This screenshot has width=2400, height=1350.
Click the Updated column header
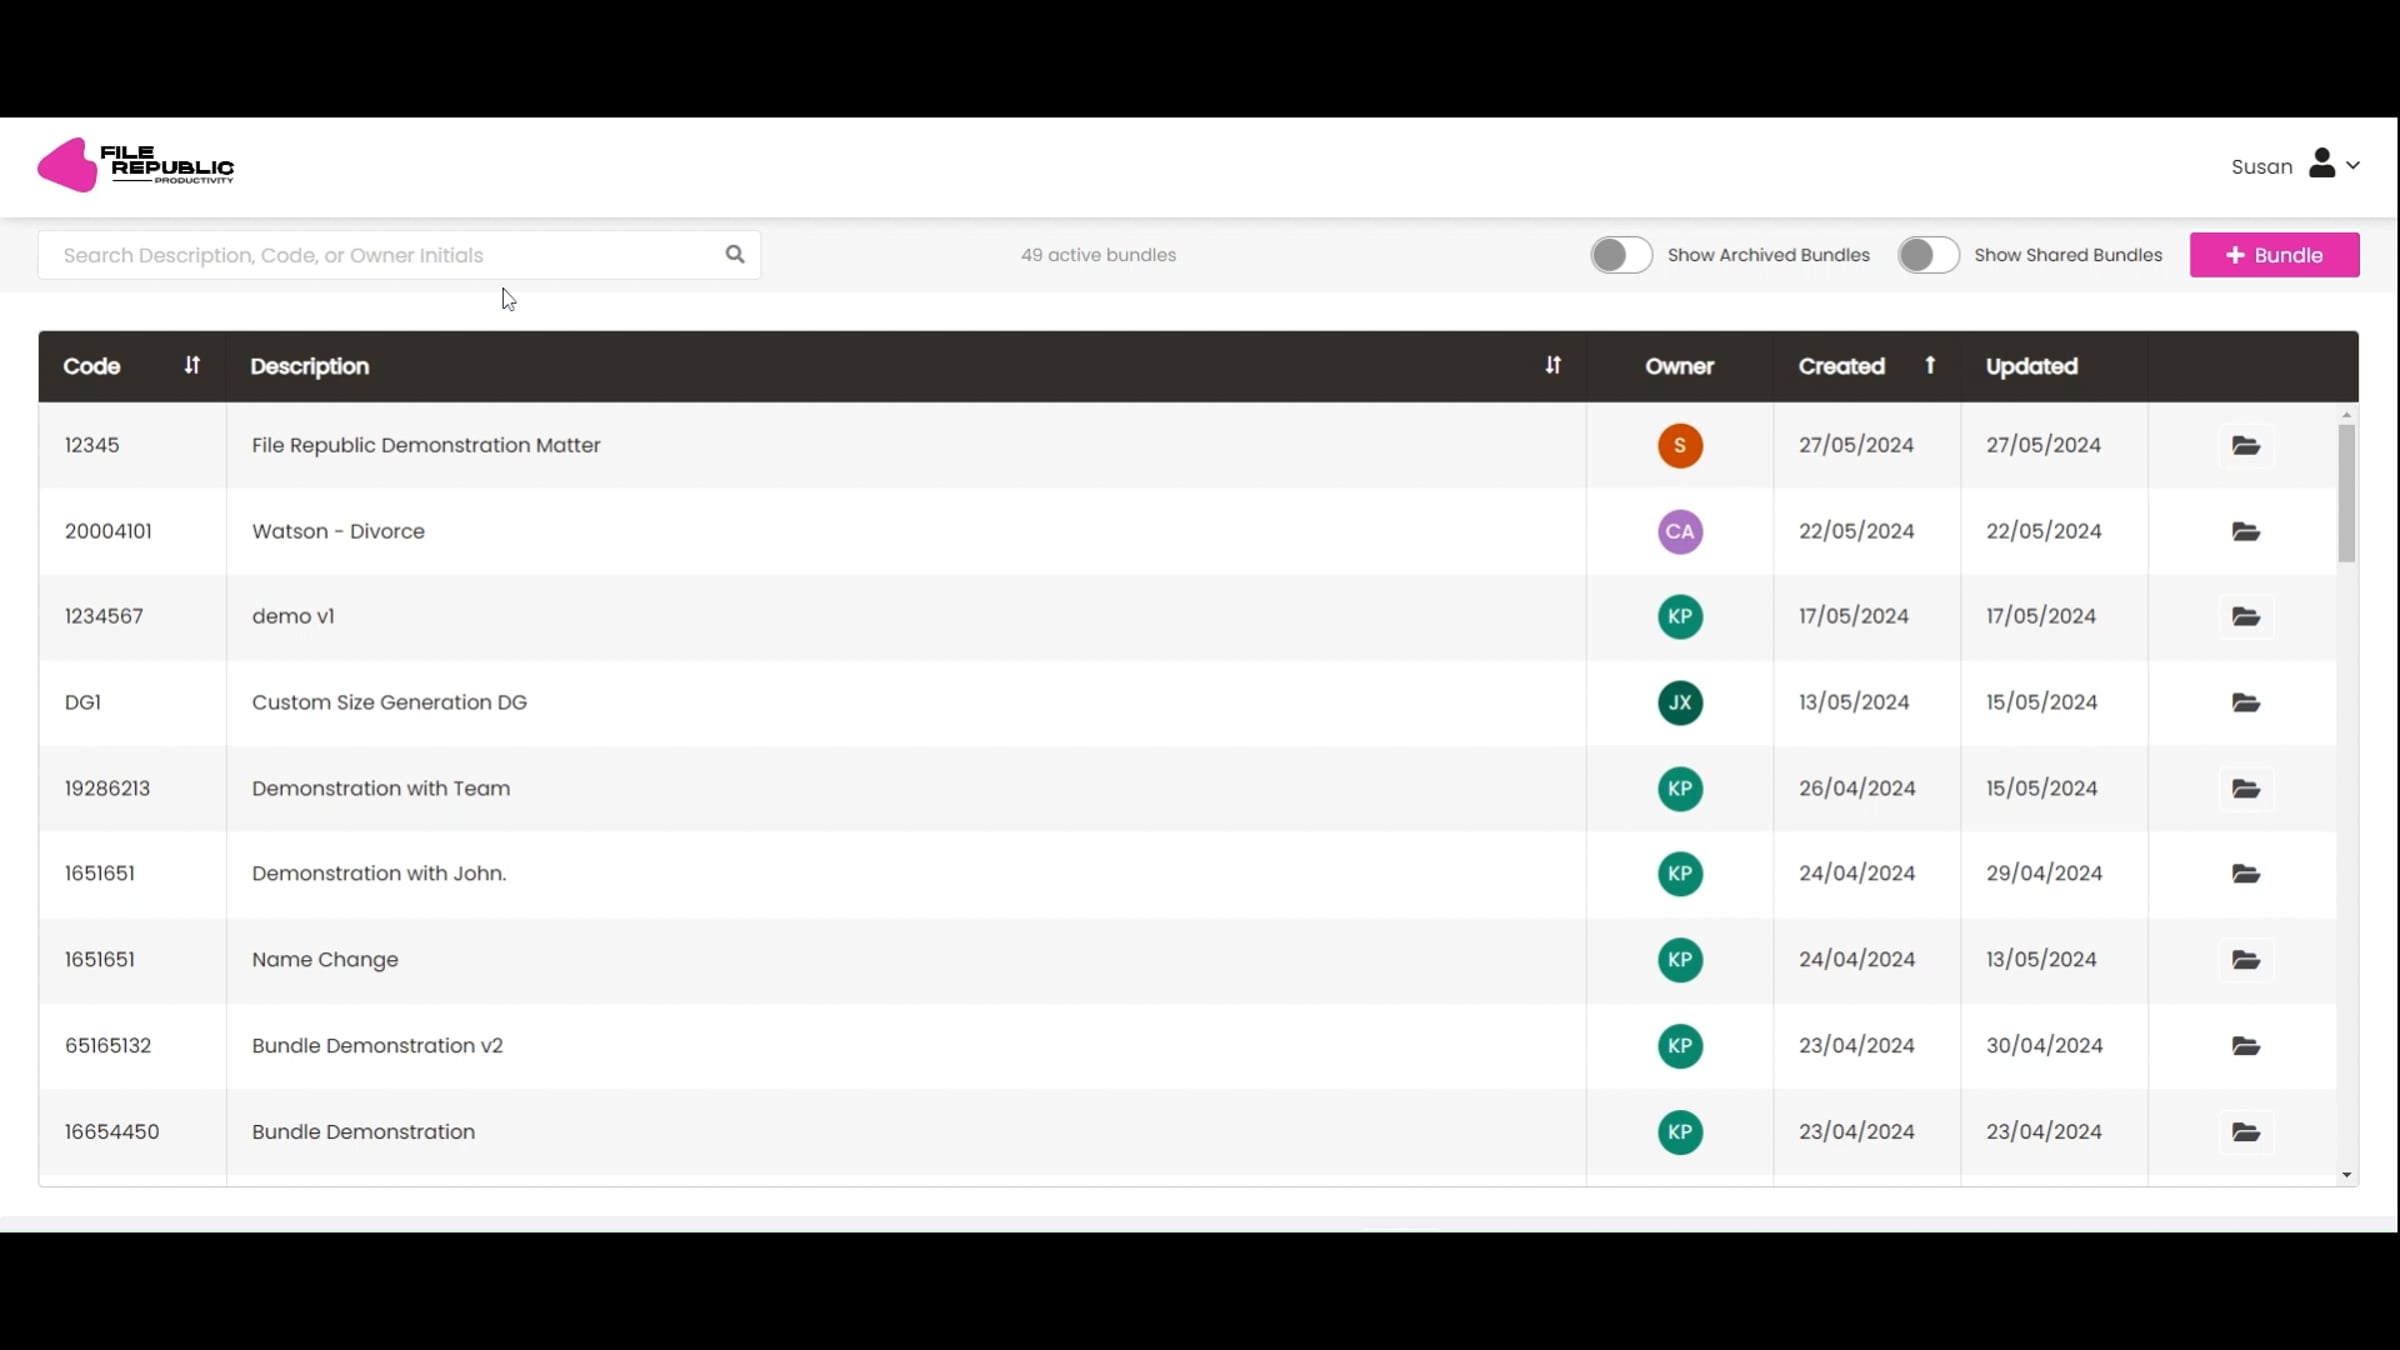(x=2031, y=366)
